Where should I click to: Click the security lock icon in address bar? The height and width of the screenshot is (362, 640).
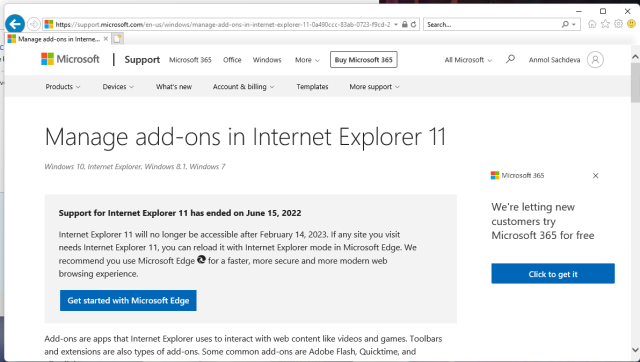click(404, 24)
